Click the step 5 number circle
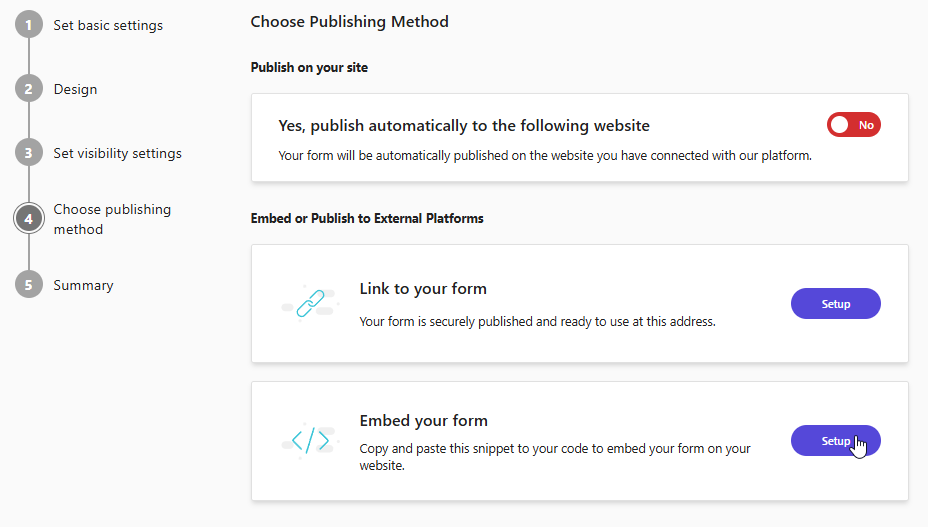 click(29, 285)
